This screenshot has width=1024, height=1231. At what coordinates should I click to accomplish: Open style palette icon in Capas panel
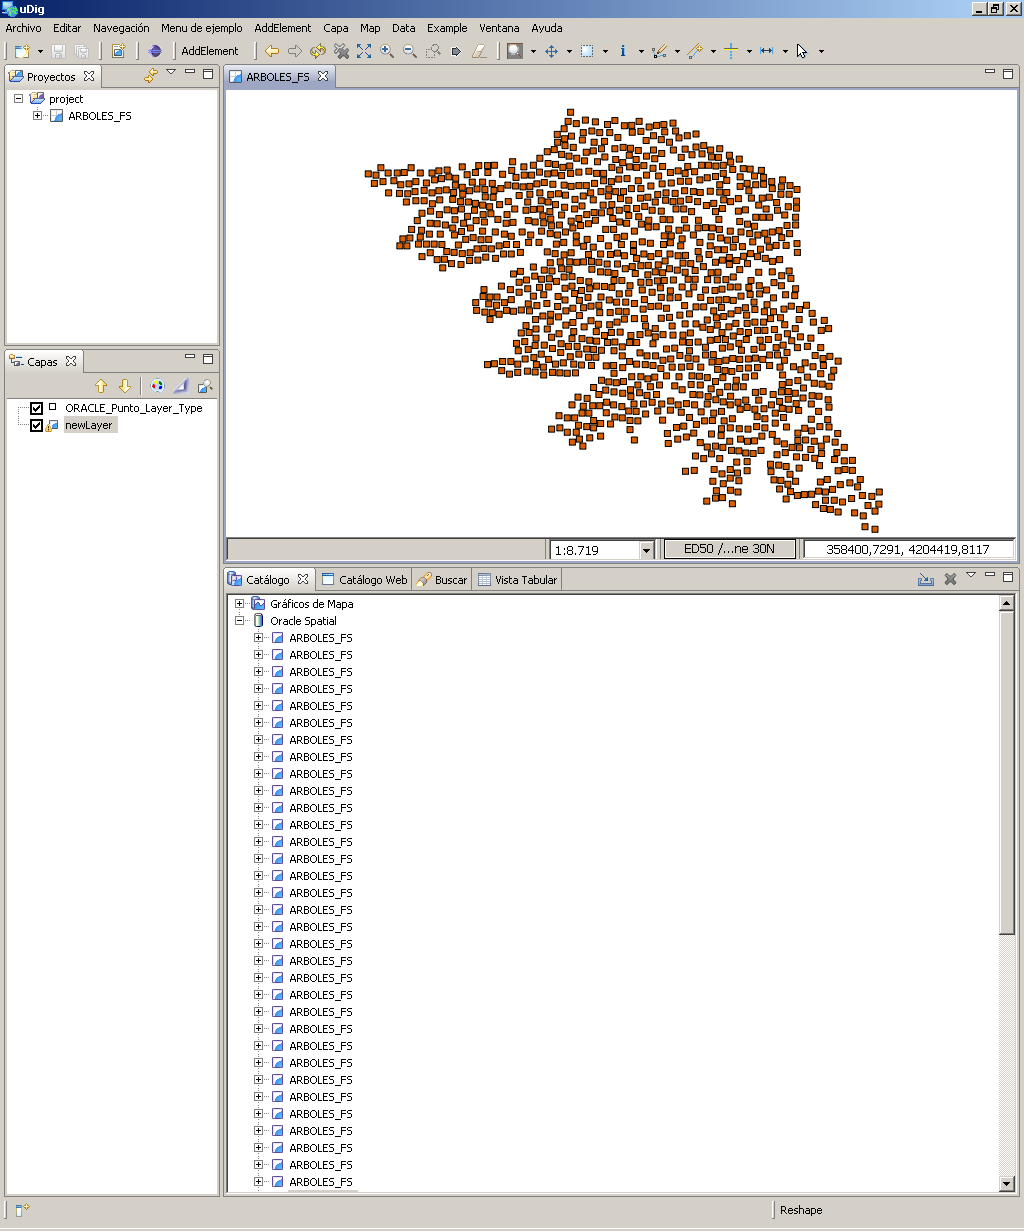(x=157, y=386)
